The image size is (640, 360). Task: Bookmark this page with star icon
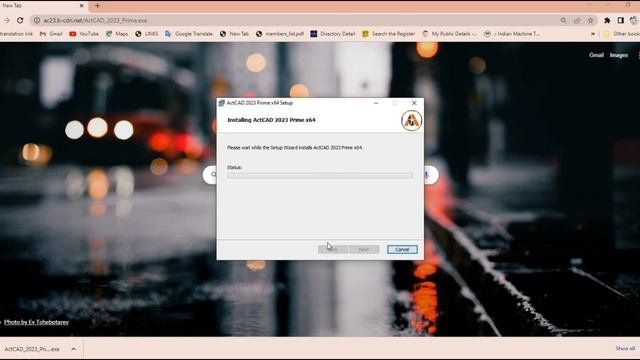click(590, 20)
